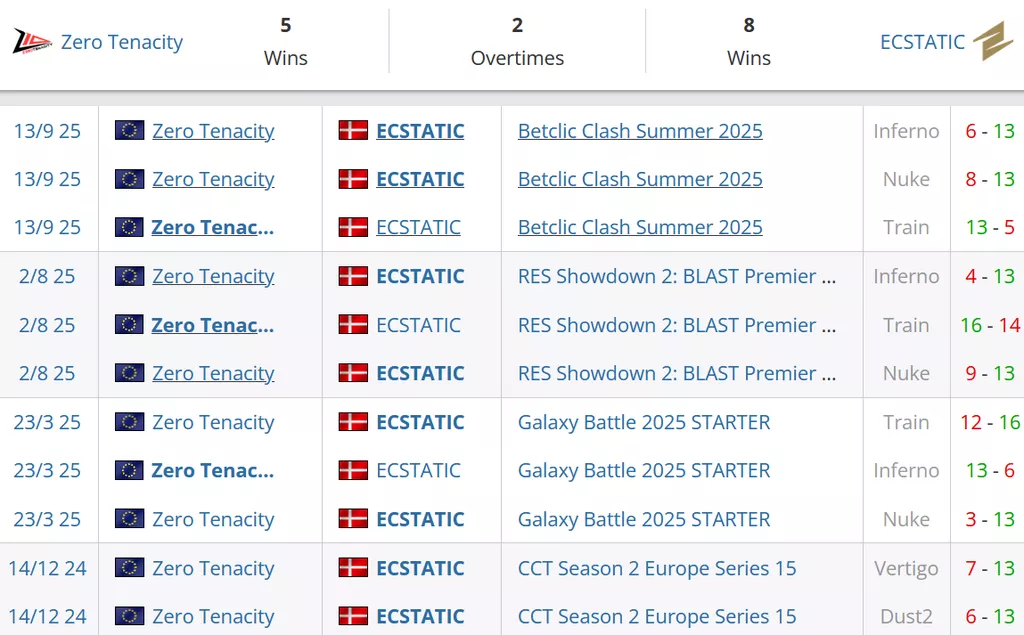Click the ECSTATIC gold logo in header
This screenshot has height=635, width=1024.
click(993, 41)
